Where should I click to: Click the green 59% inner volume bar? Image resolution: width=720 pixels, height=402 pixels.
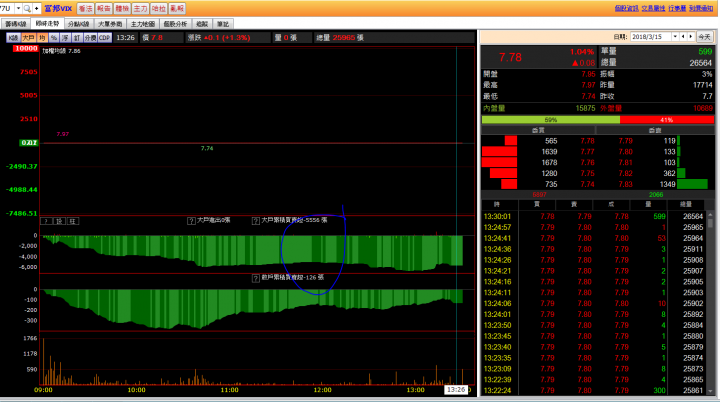[x=551, y=120]
